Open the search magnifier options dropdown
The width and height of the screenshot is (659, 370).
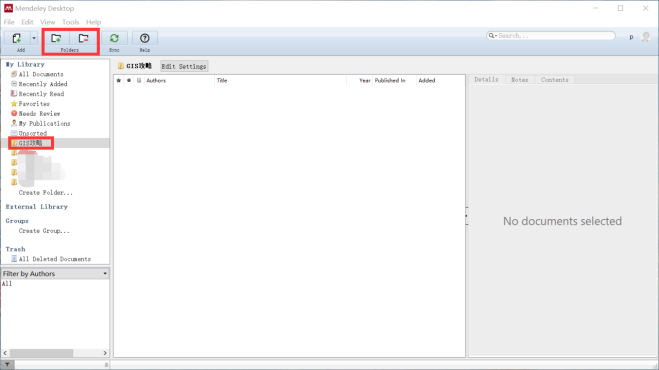click(492, 36)
